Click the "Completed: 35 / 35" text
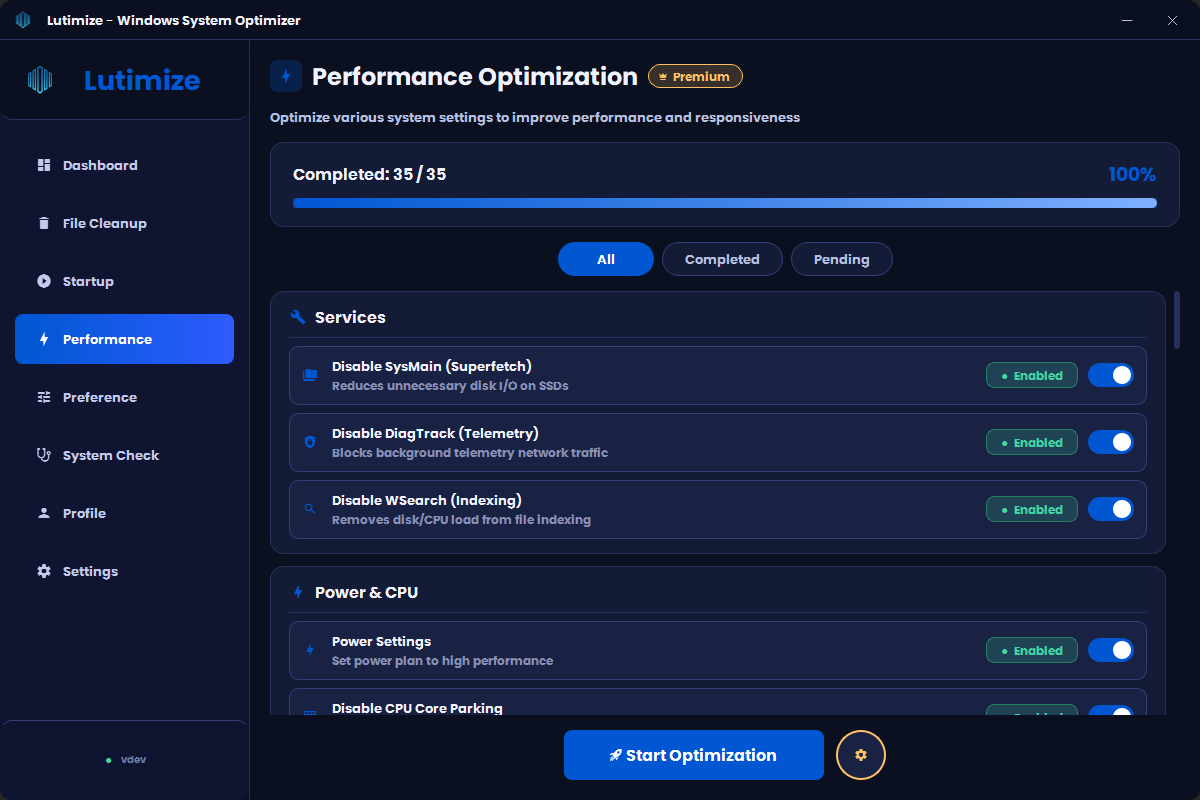1200x800 pixels. pos(370,174)
